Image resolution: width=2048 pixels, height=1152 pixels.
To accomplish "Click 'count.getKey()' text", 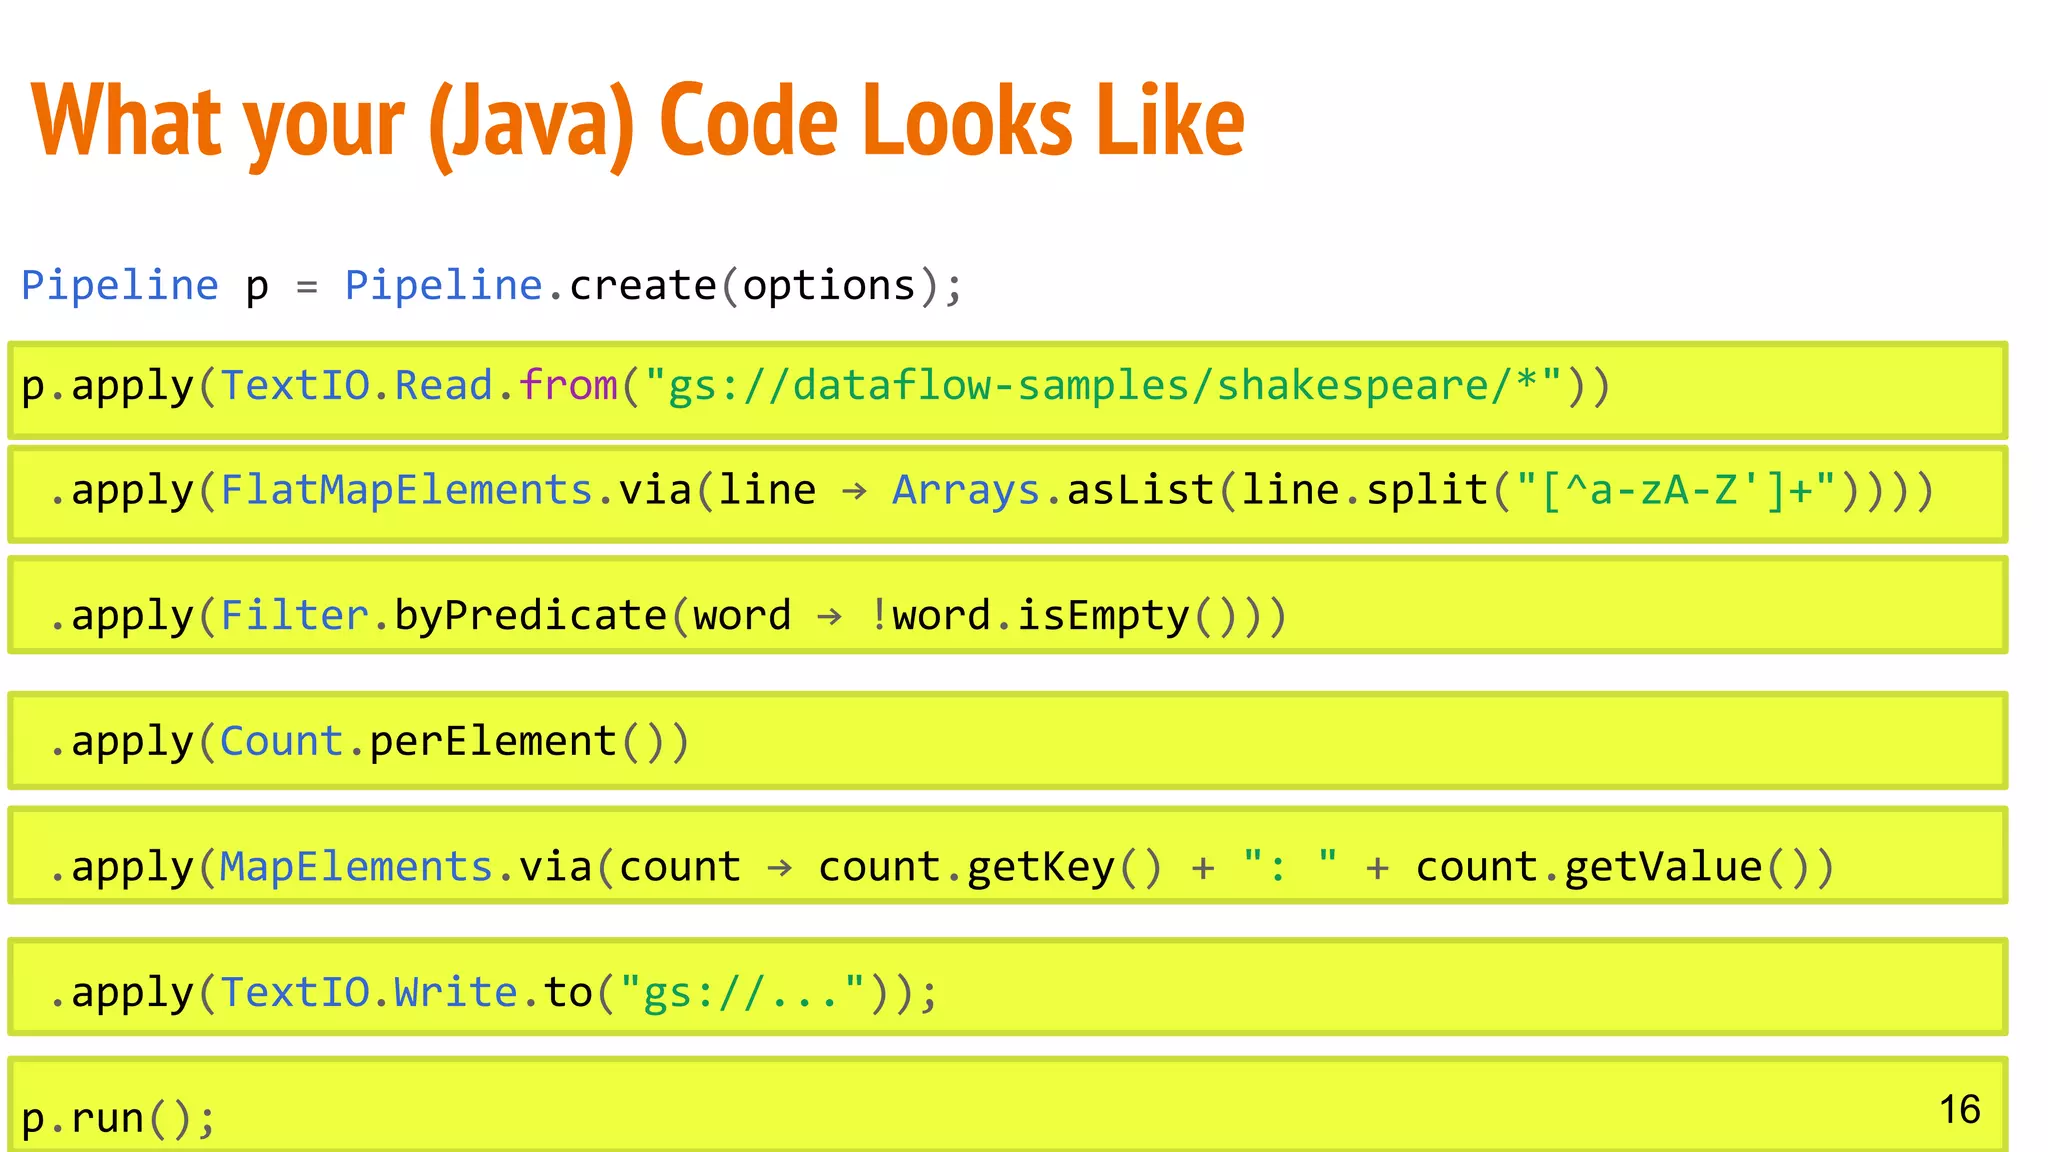I will 991,867.
